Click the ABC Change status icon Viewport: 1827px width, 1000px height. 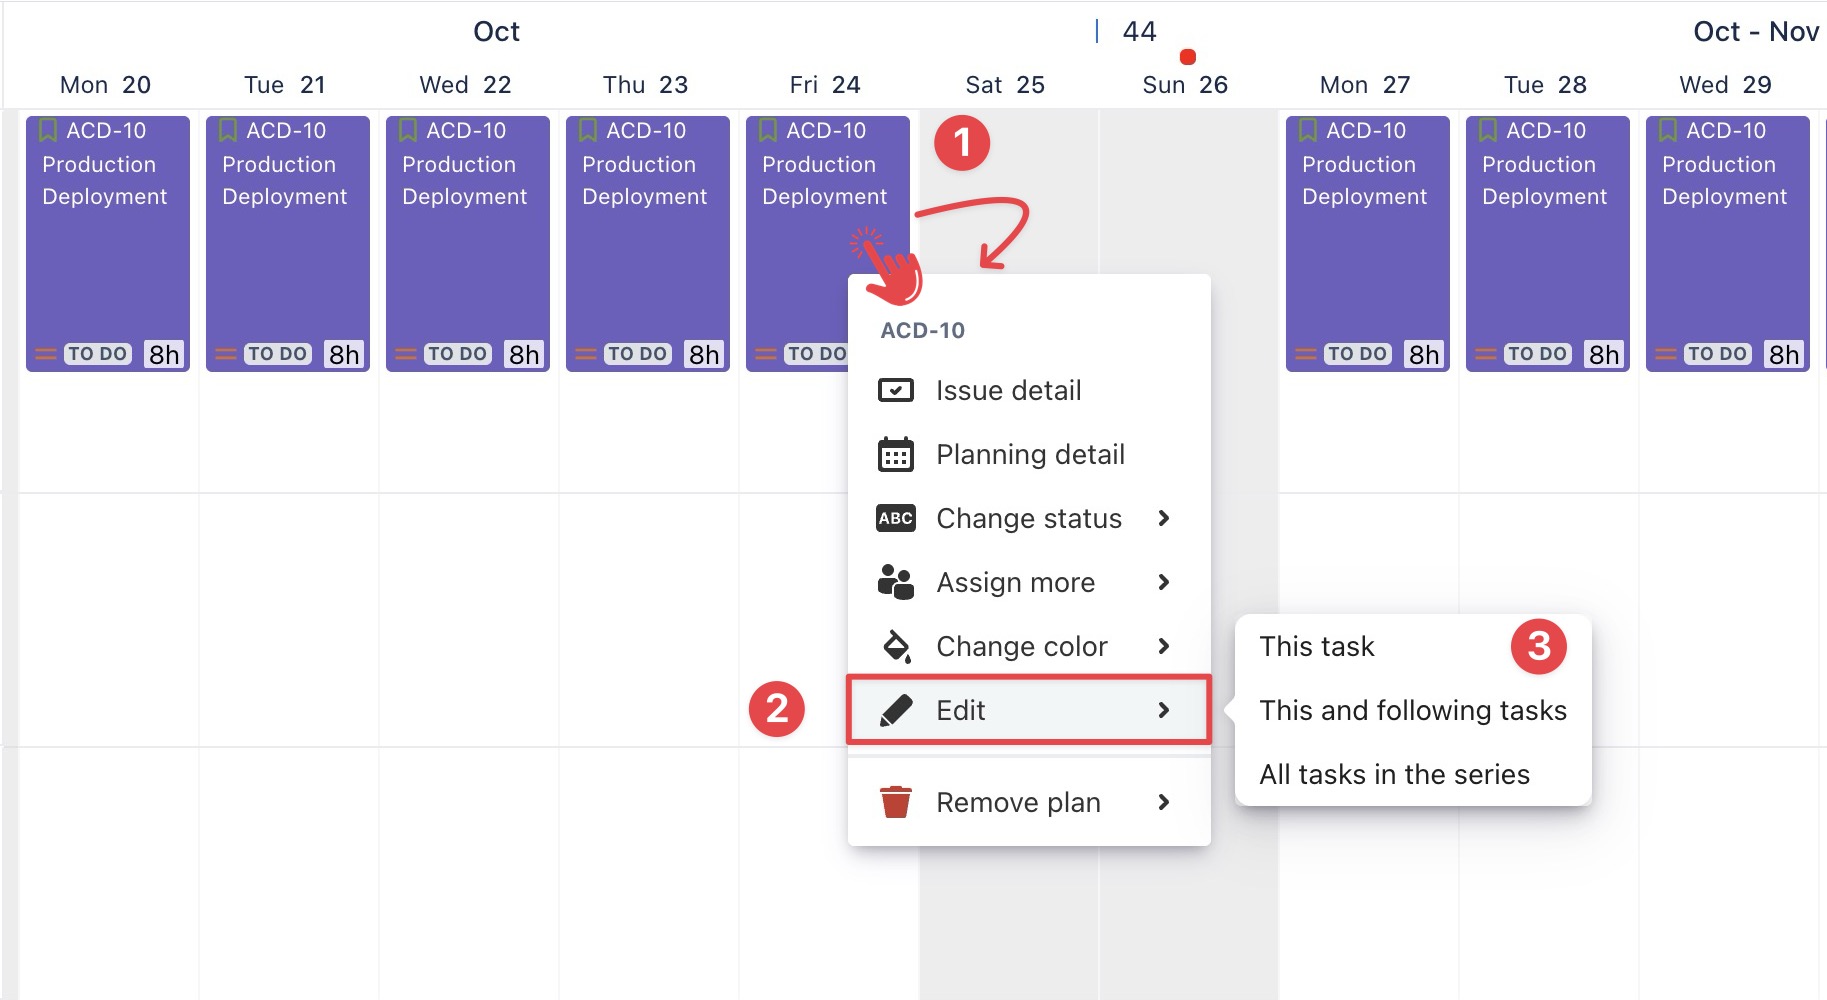pyautogui.click(x=895, y=518)
